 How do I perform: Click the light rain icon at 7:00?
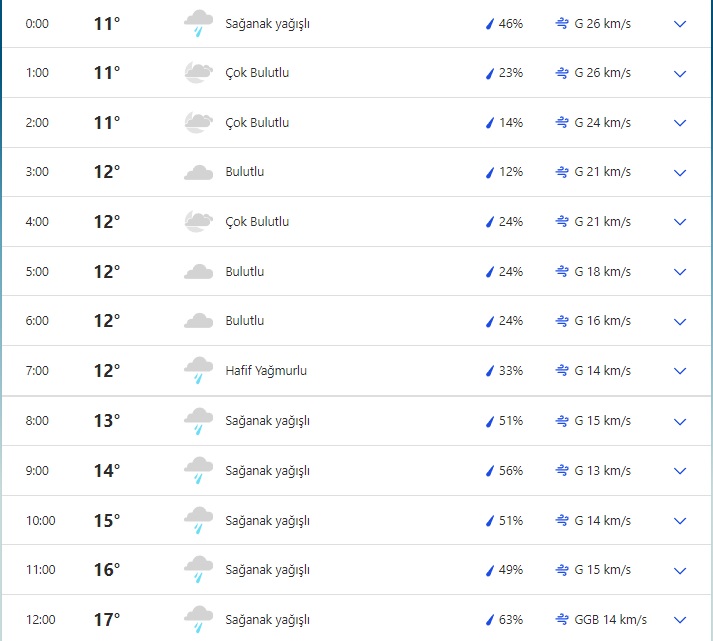click(x=198, y=371)
